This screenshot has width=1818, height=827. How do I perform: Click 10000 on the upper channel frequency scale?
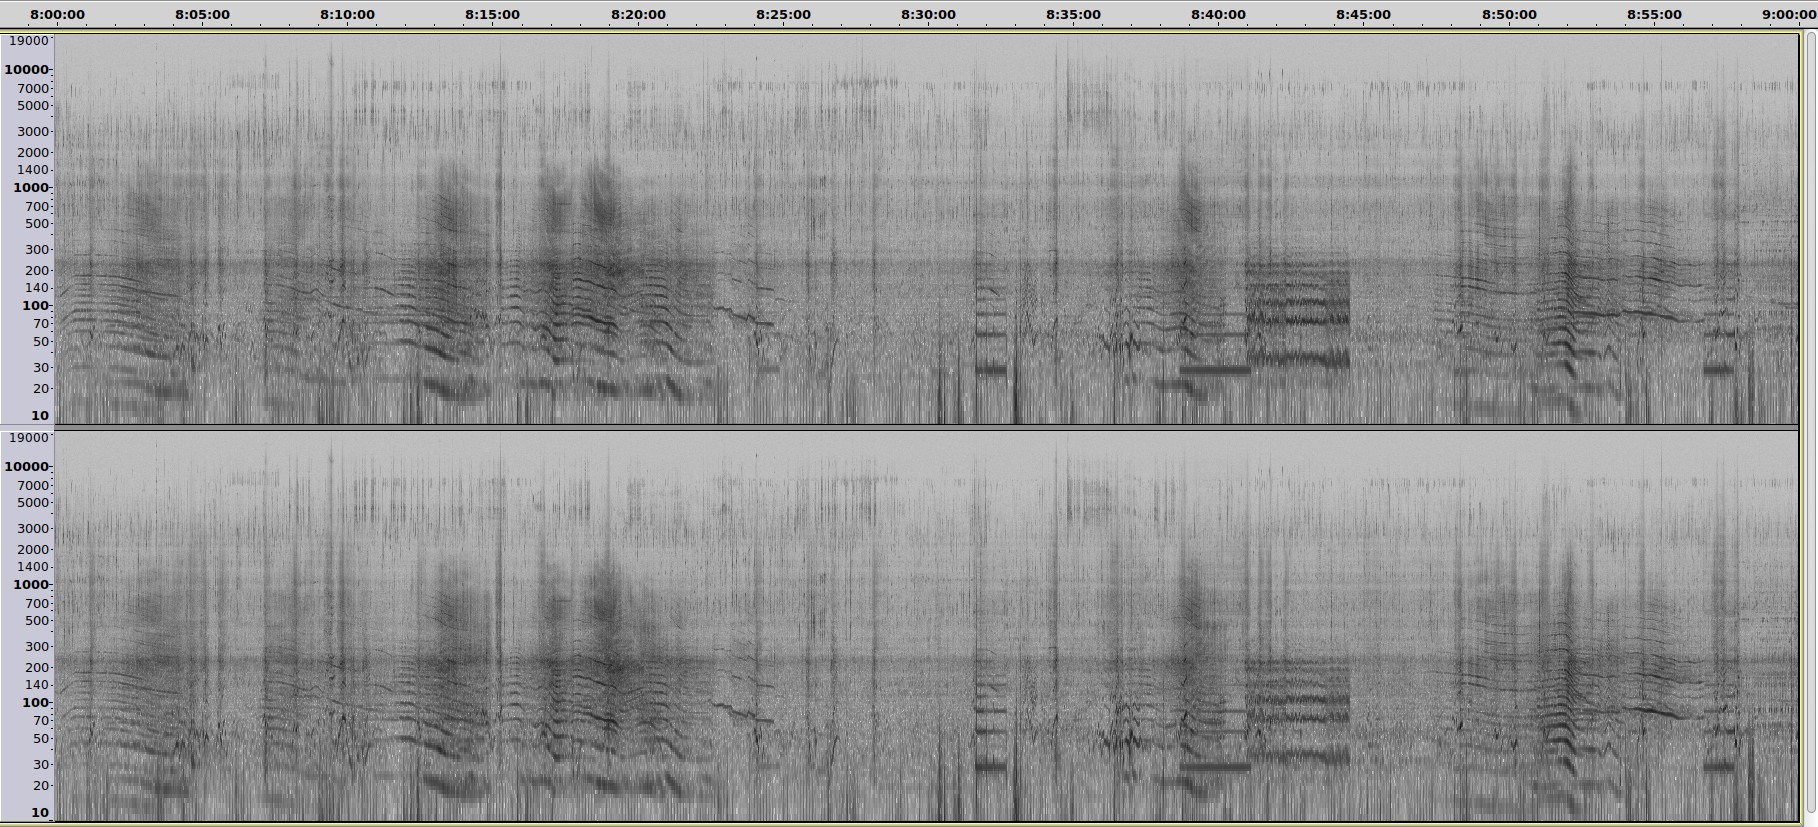(27, 70)
